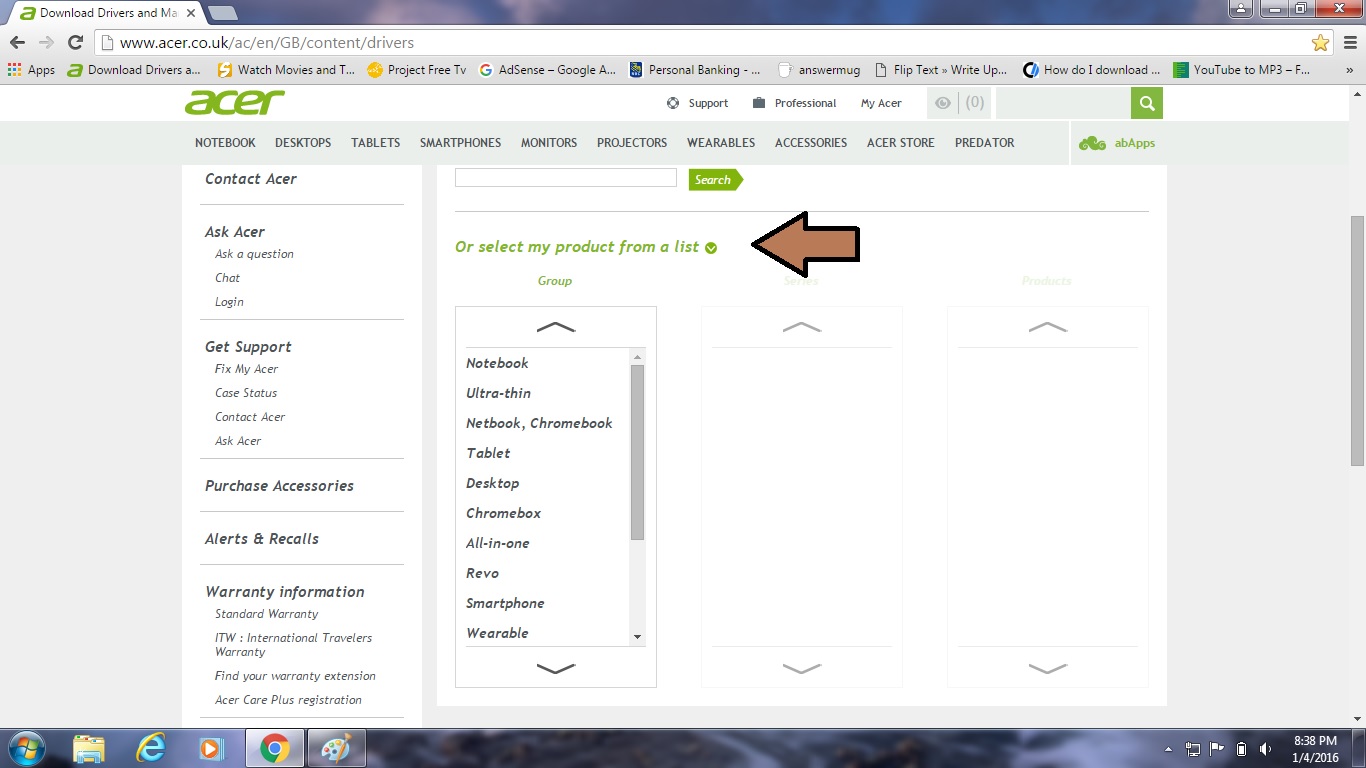
Task: Open the ACCESSORIES nav menu
Action: point(811,143)
